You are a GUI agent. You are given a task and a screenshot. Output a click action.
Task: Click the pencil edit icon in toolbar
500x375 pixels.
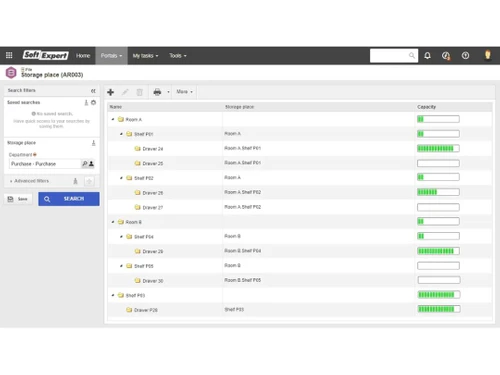(x=125, y=92)
